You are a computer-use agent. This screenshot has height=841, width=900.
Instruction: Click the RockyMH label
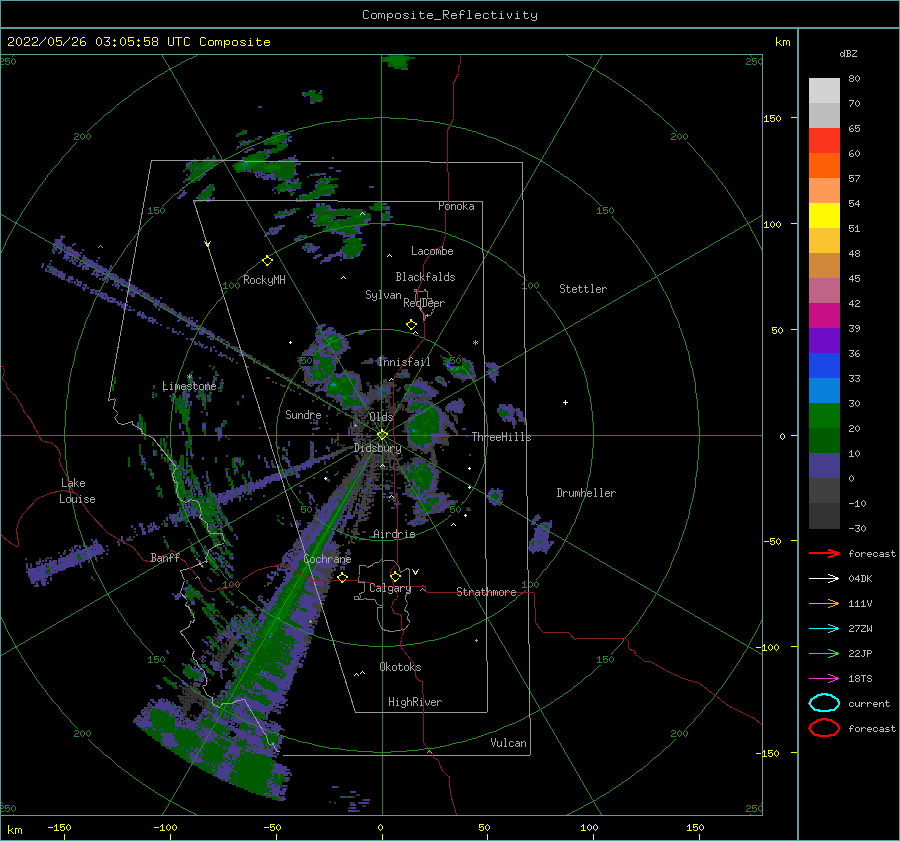tap(264, 280)
